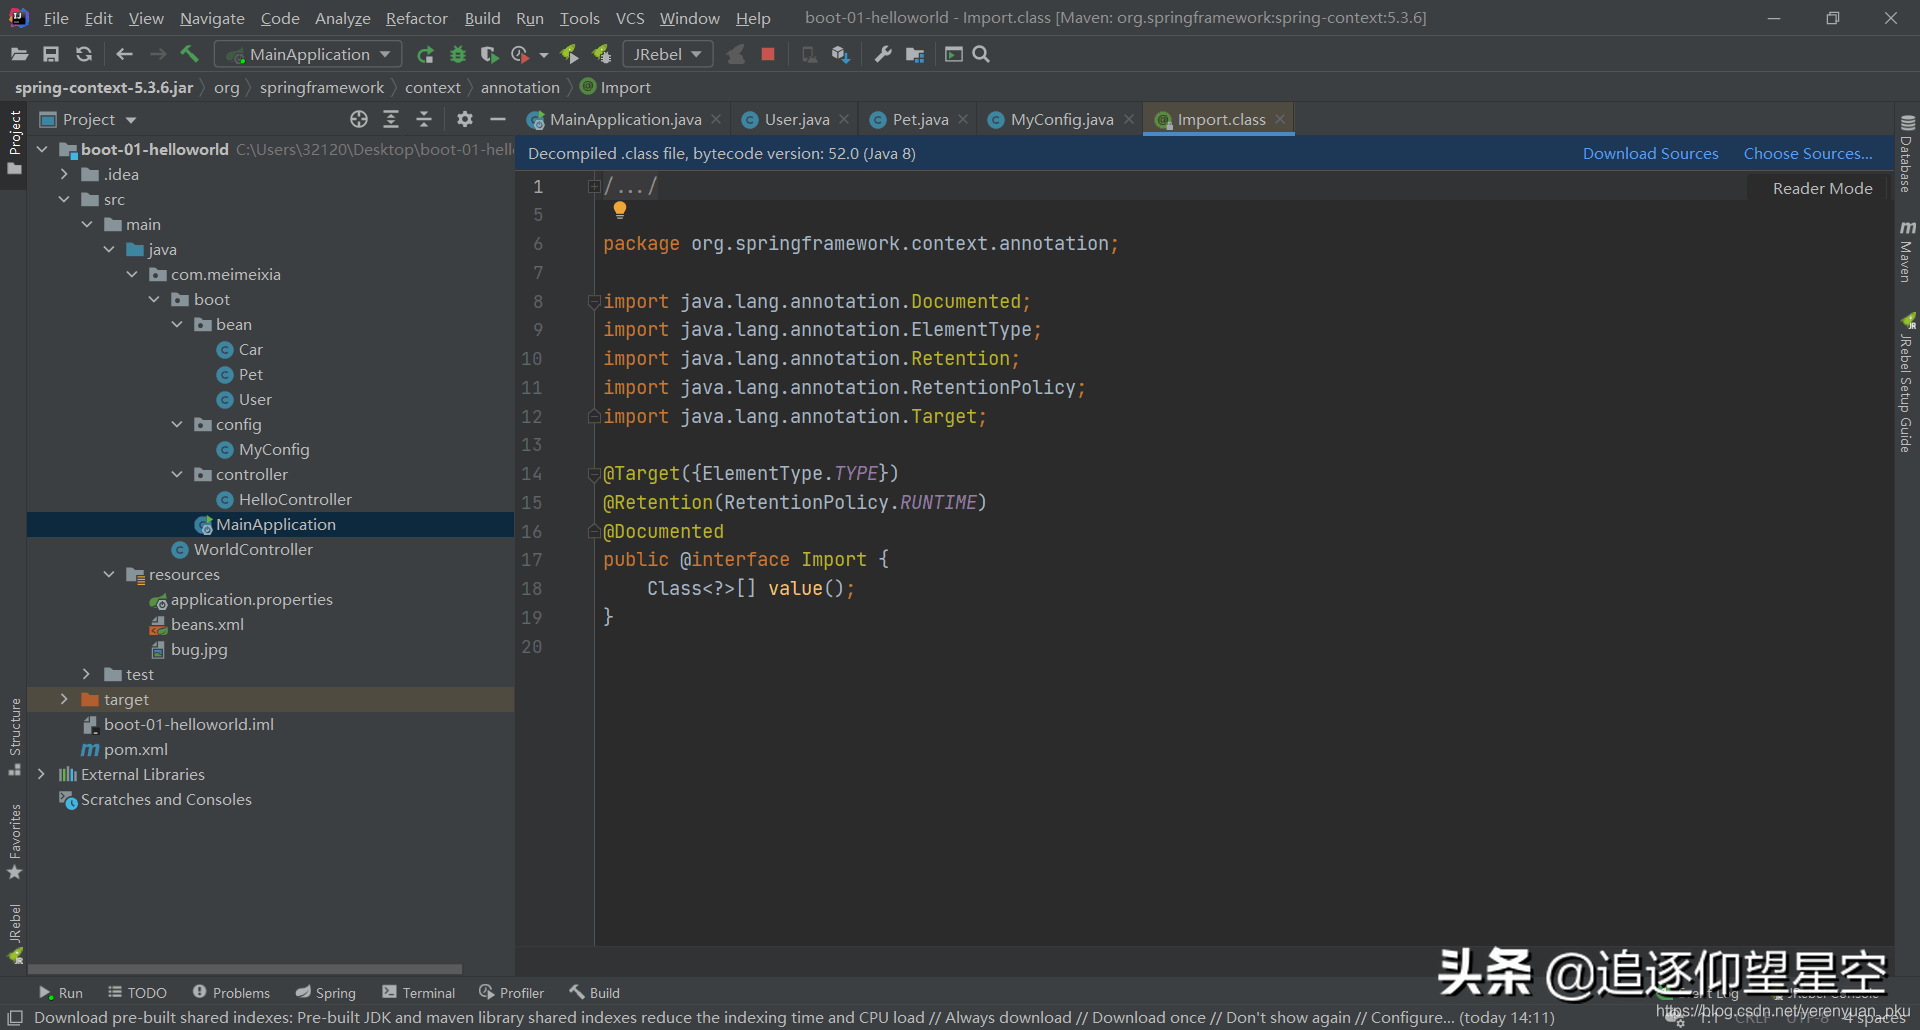Image resolution: width=1920 pixels, height=1030 pixels.
Task: Open the VCS menu
Action: (630, 18)
